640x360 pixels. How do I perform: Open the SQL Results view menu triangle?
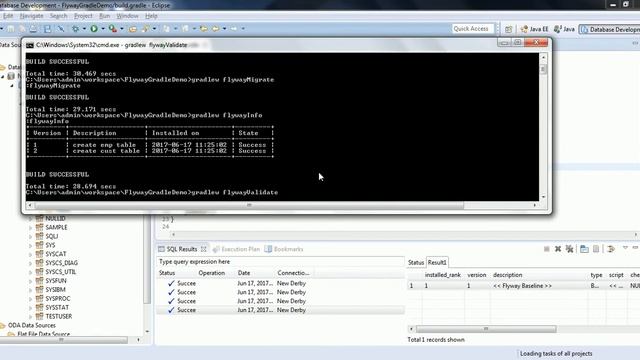click(x=625, y=248)
